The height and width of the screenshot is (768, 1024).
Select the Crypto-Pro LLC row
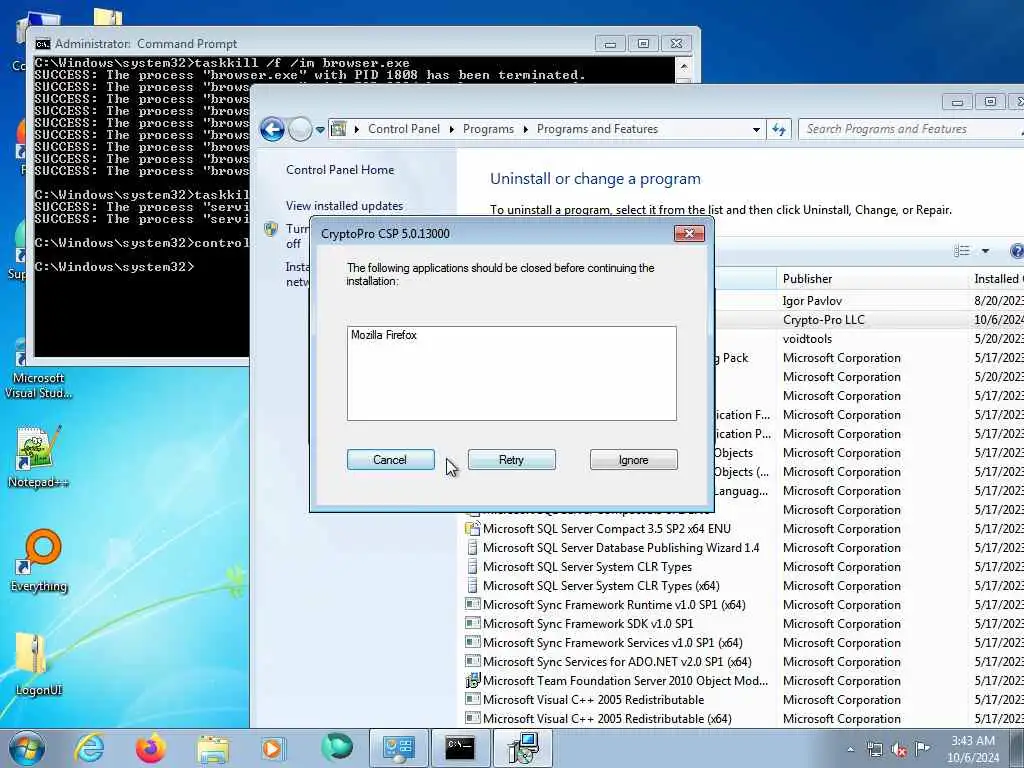click(x=824, y=320)
